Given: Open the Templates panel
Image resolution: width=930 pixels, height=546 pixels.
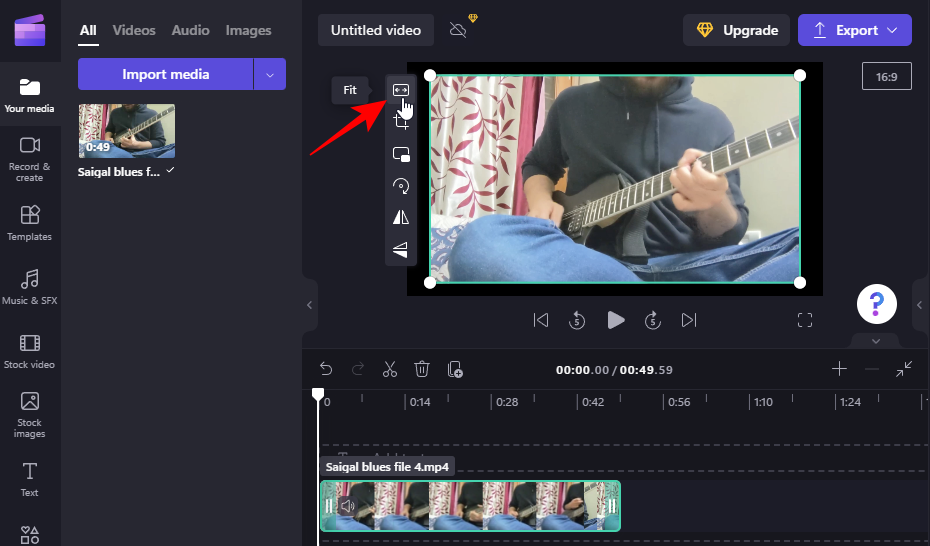Looking at the screenshot, I should click(30, 223).
